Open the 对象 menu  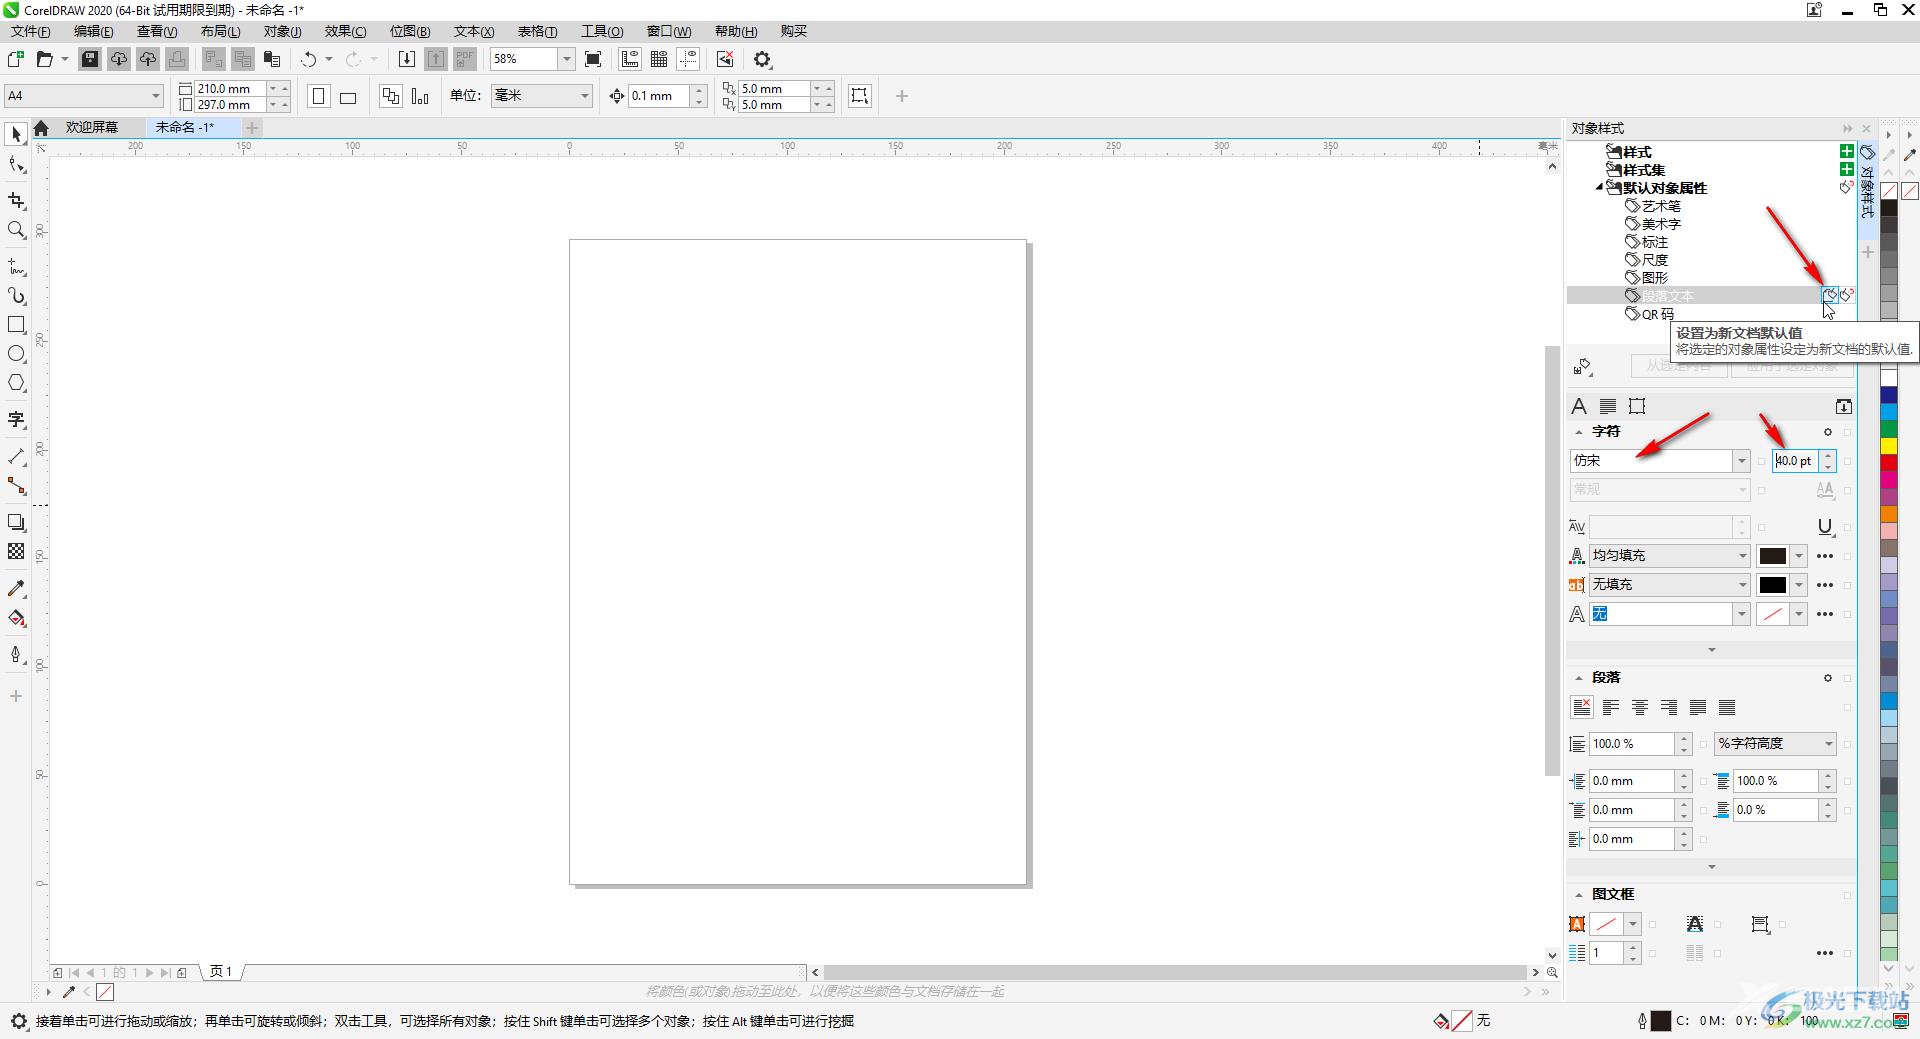[282, 31]
